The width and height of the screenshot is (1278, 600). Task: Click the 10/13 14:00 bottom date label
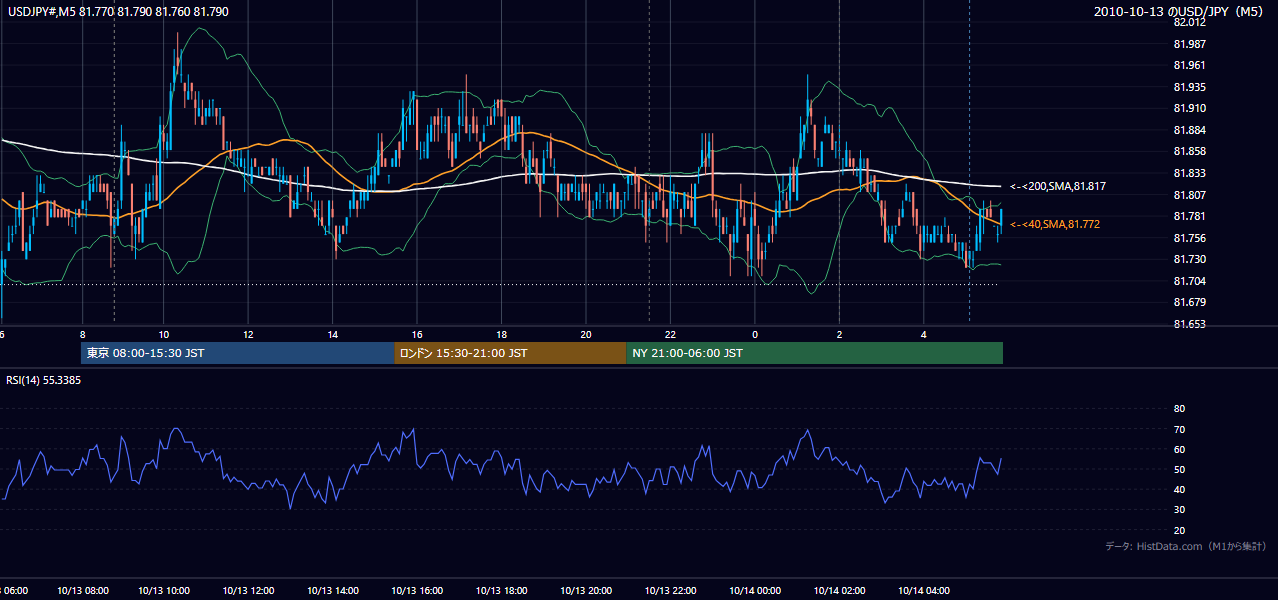(x=333, y=591)
